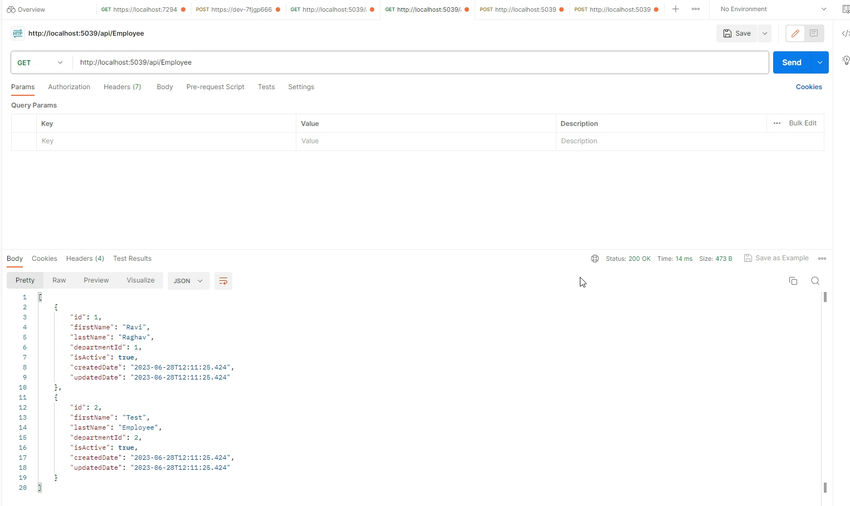Click the empty Description cell in Query Params
Image resolution: width=850 pixels, height=506 pixels.
690,141
